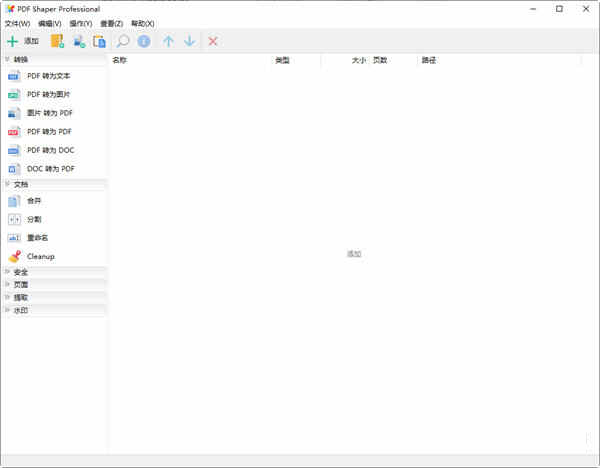Screen dimensions: 600x468
Task: Open the Cleanup tool
Action: (x=40, y=257)
